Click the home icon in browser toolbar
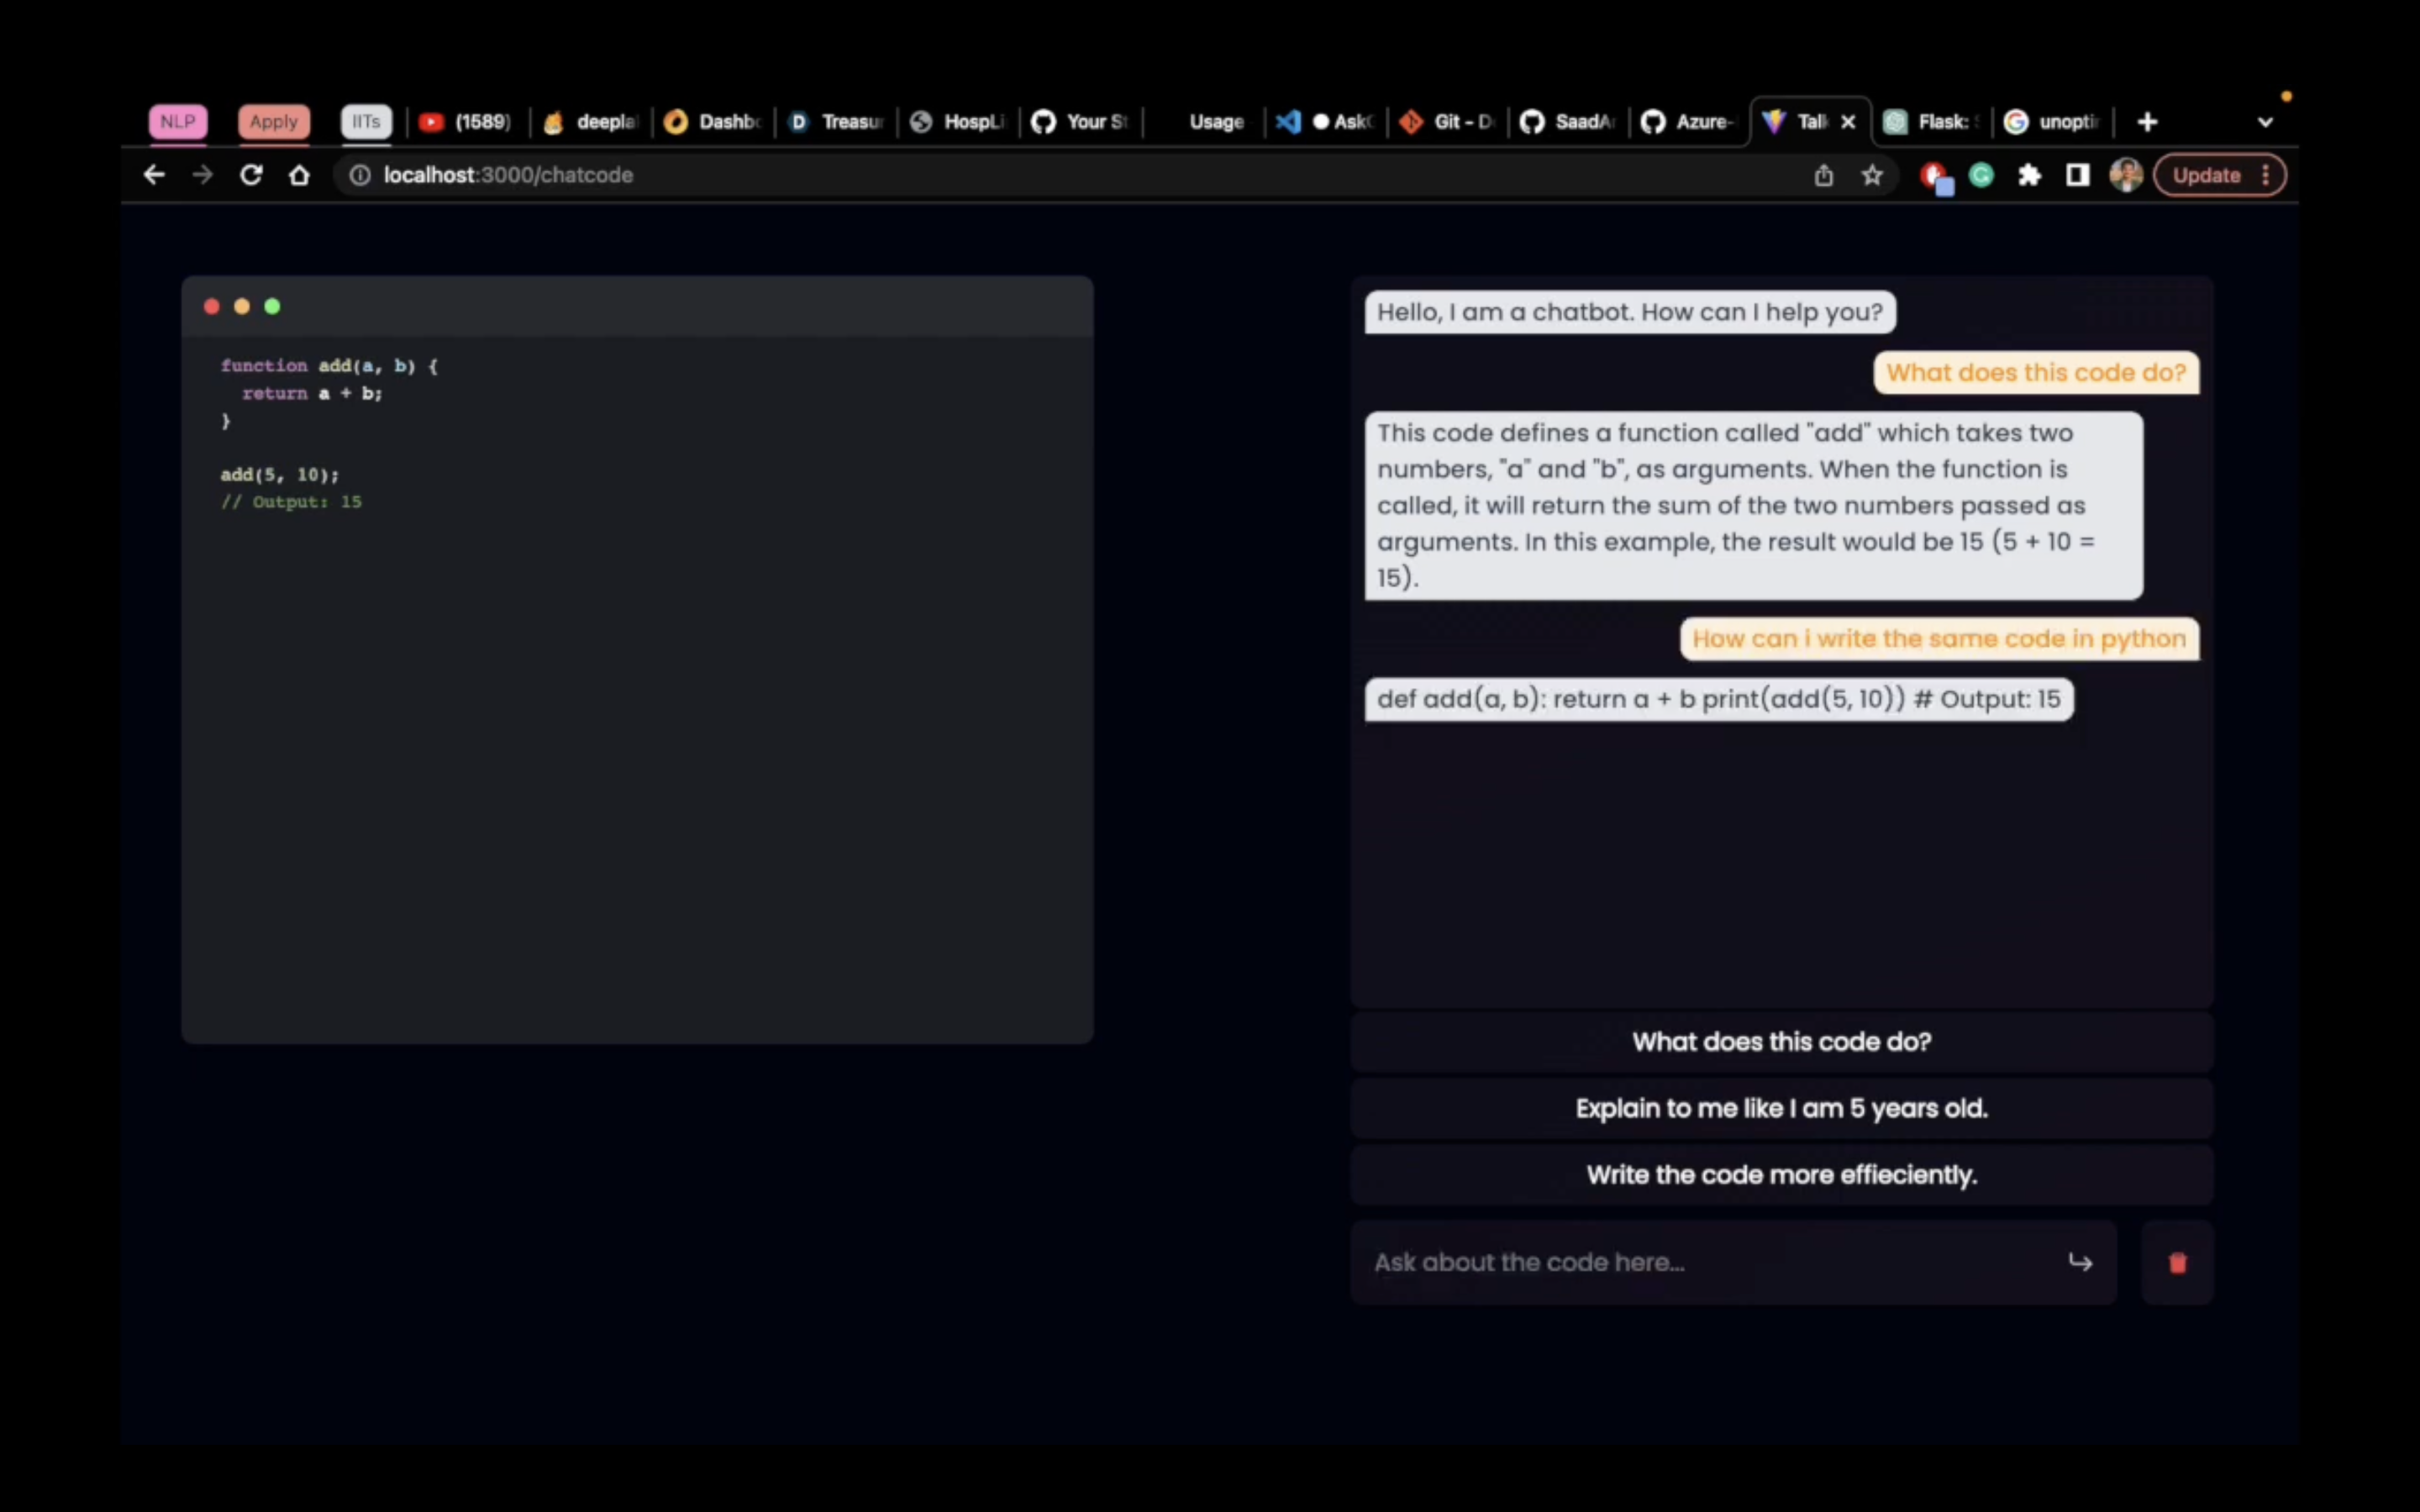 point(299,175)
